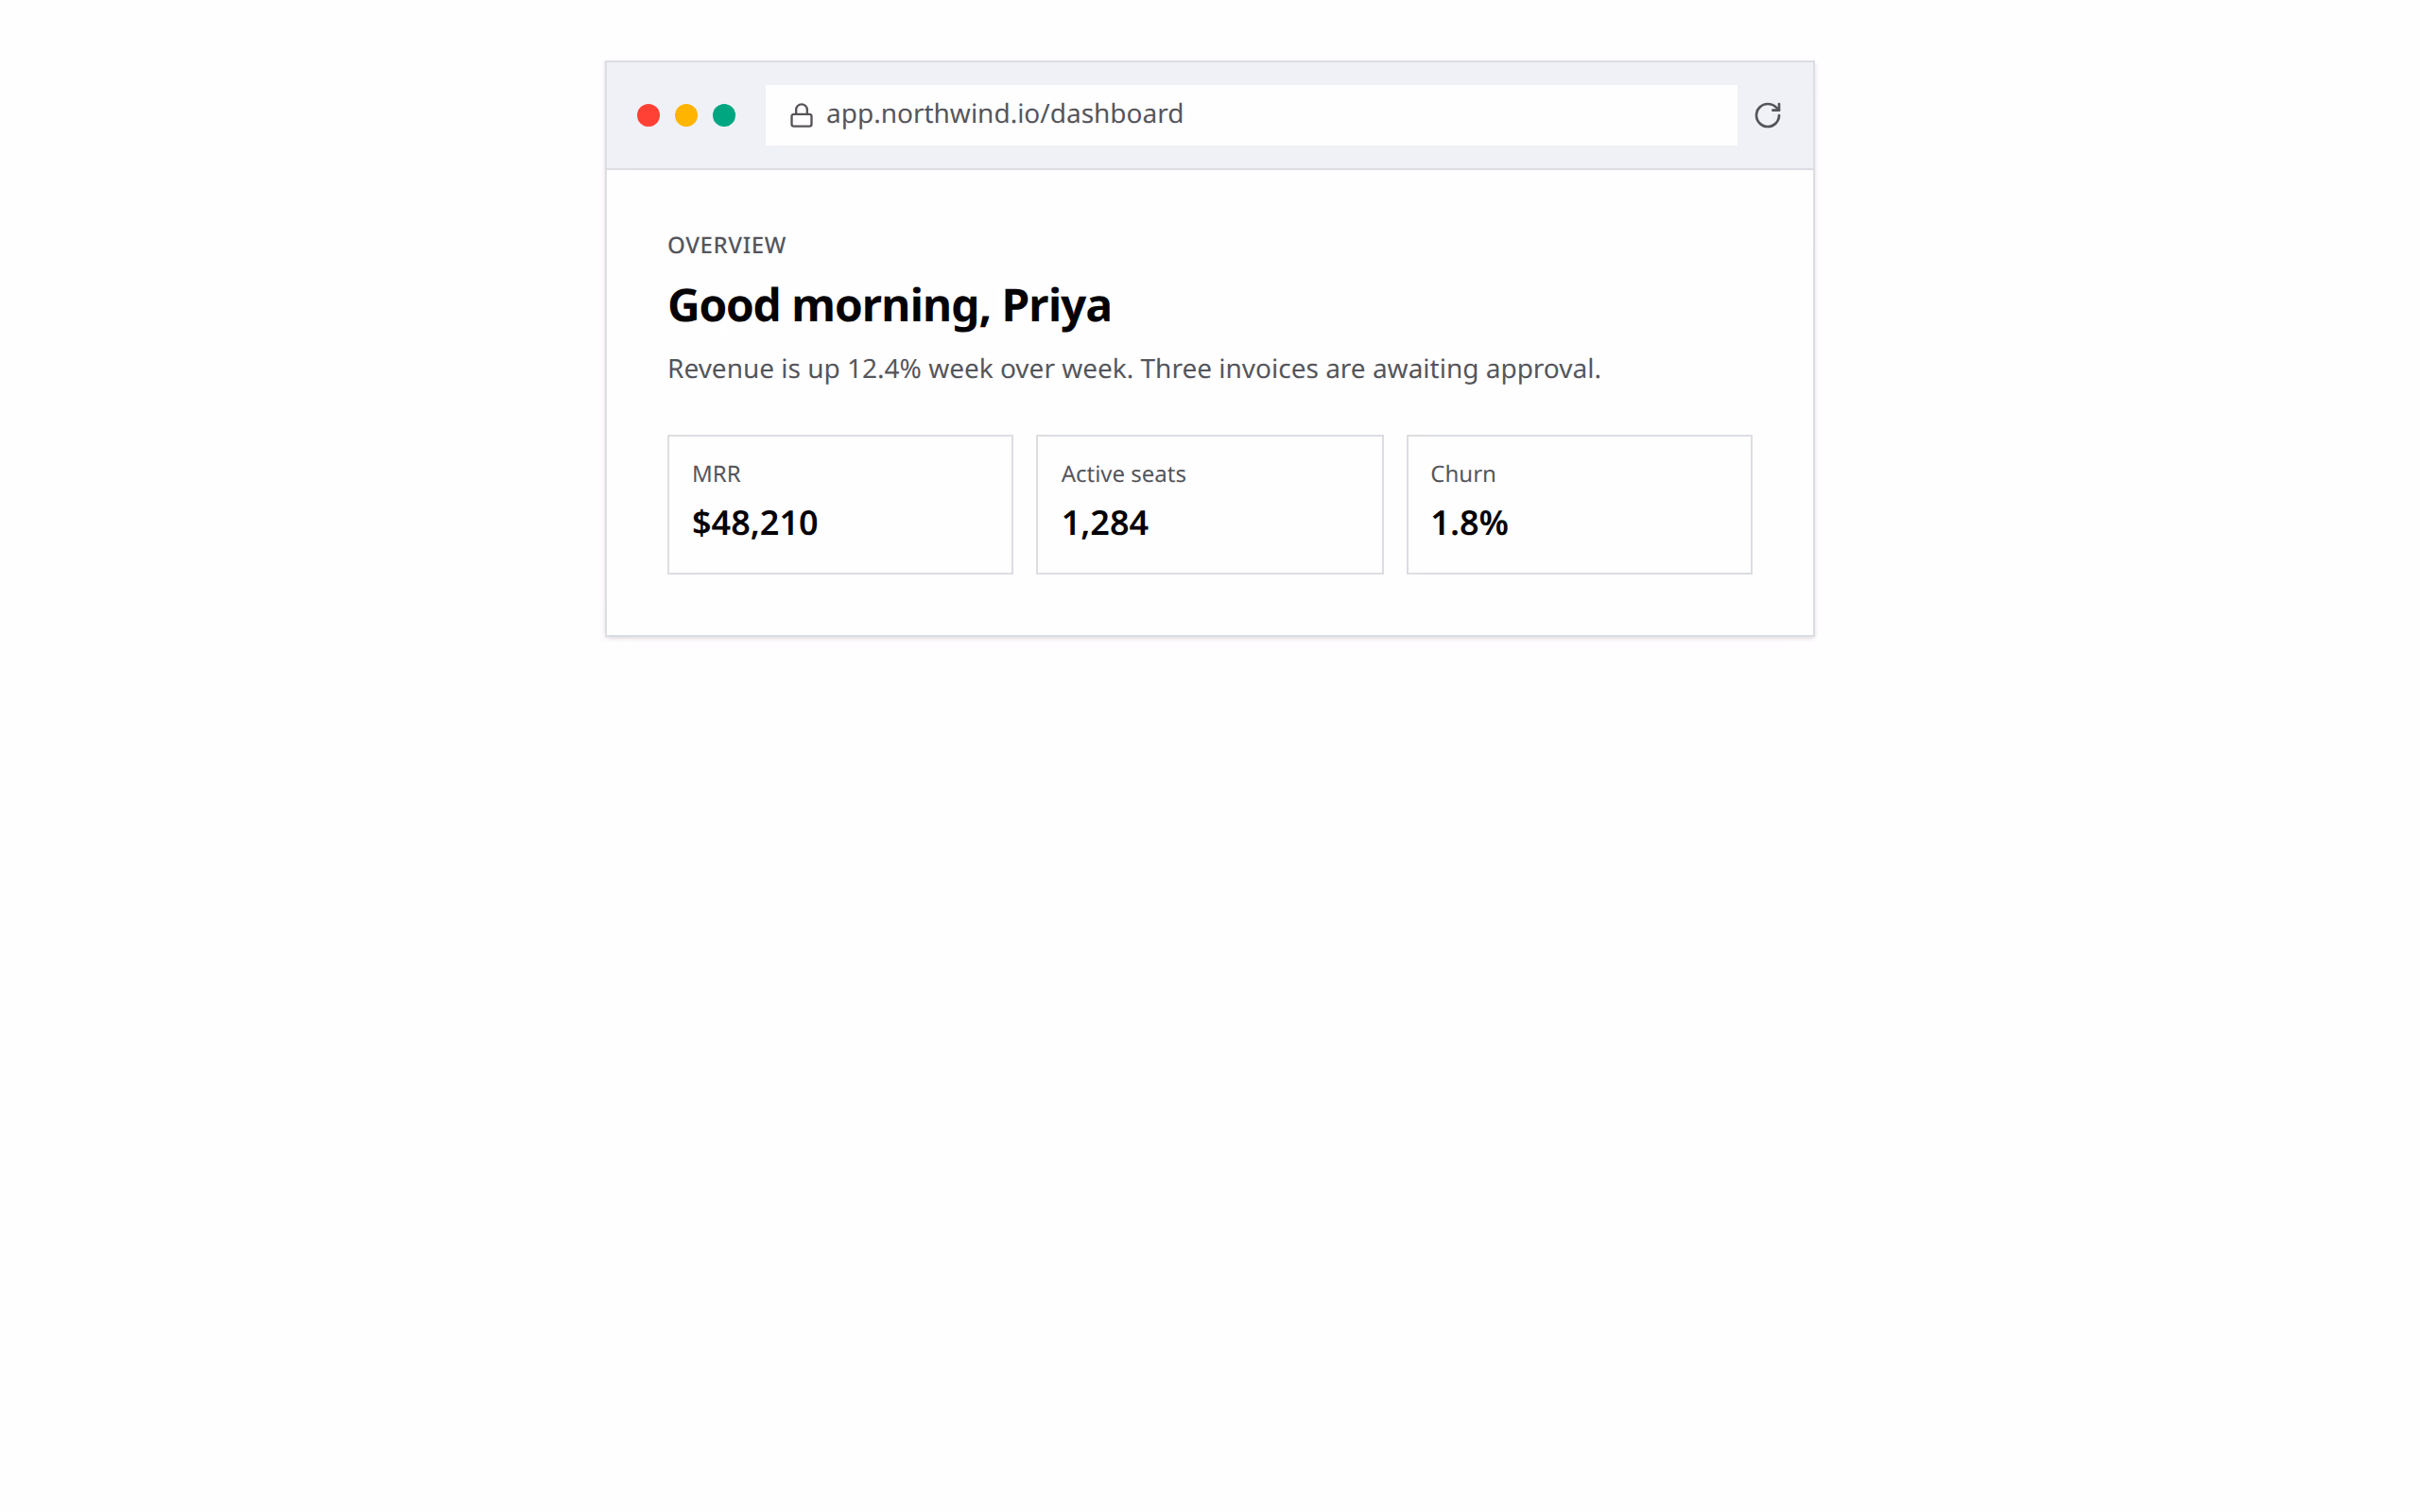
Task: Focus the blank area of the address bar
Action: (1458, 115)
